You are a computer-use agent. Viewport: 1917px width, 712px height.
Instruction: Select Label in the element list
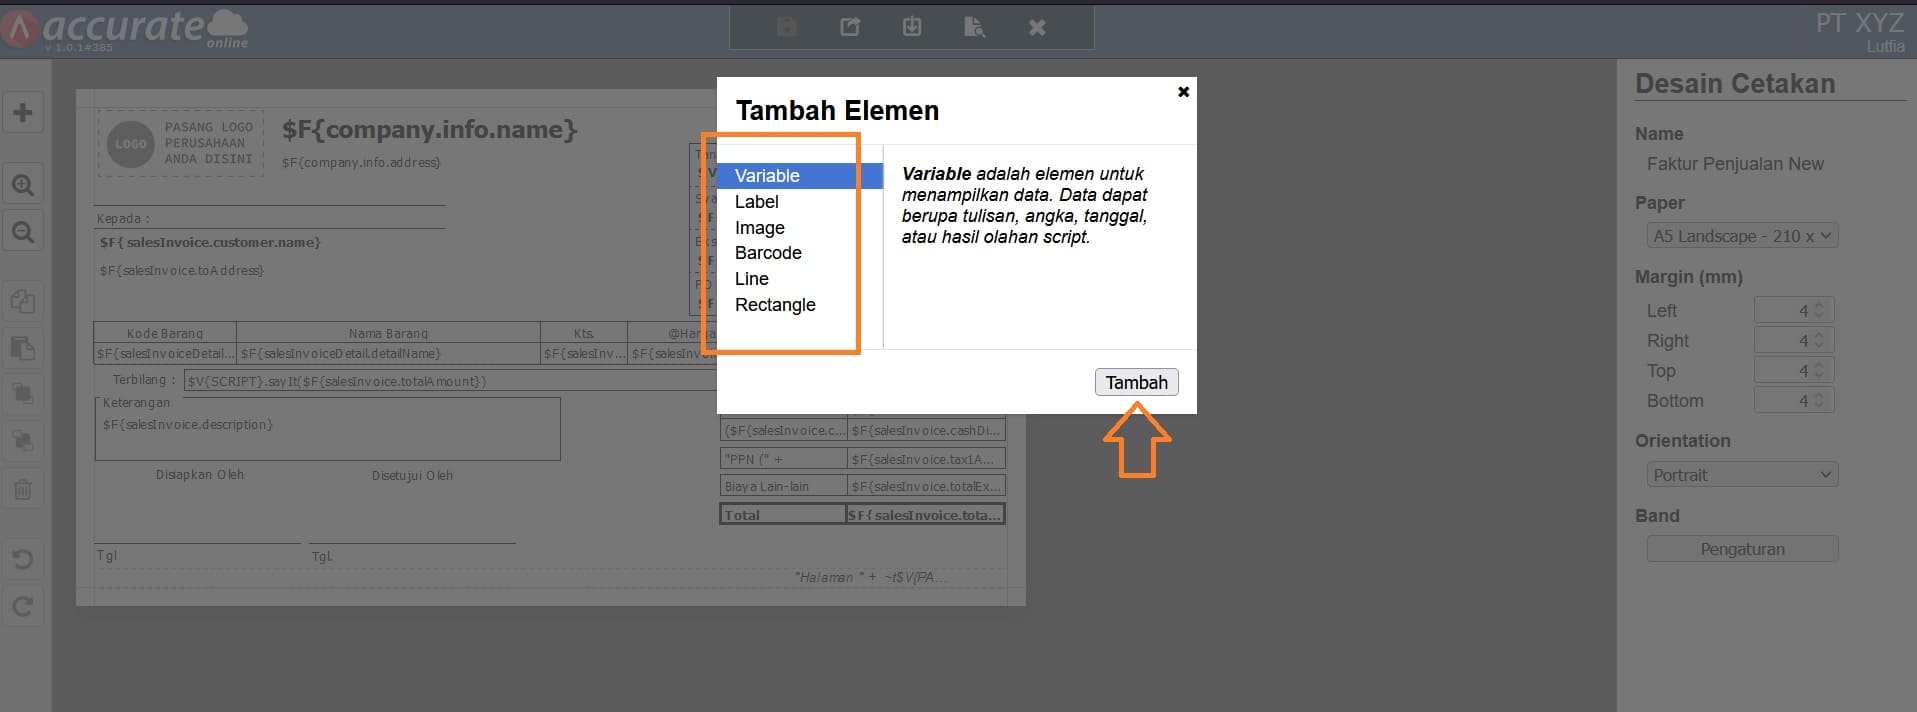756,202
